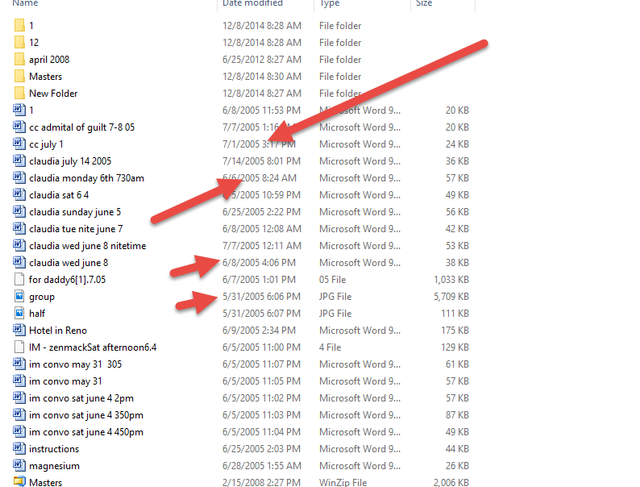Sort by the Type column header

pyautogui.click(x=329, y=3)
